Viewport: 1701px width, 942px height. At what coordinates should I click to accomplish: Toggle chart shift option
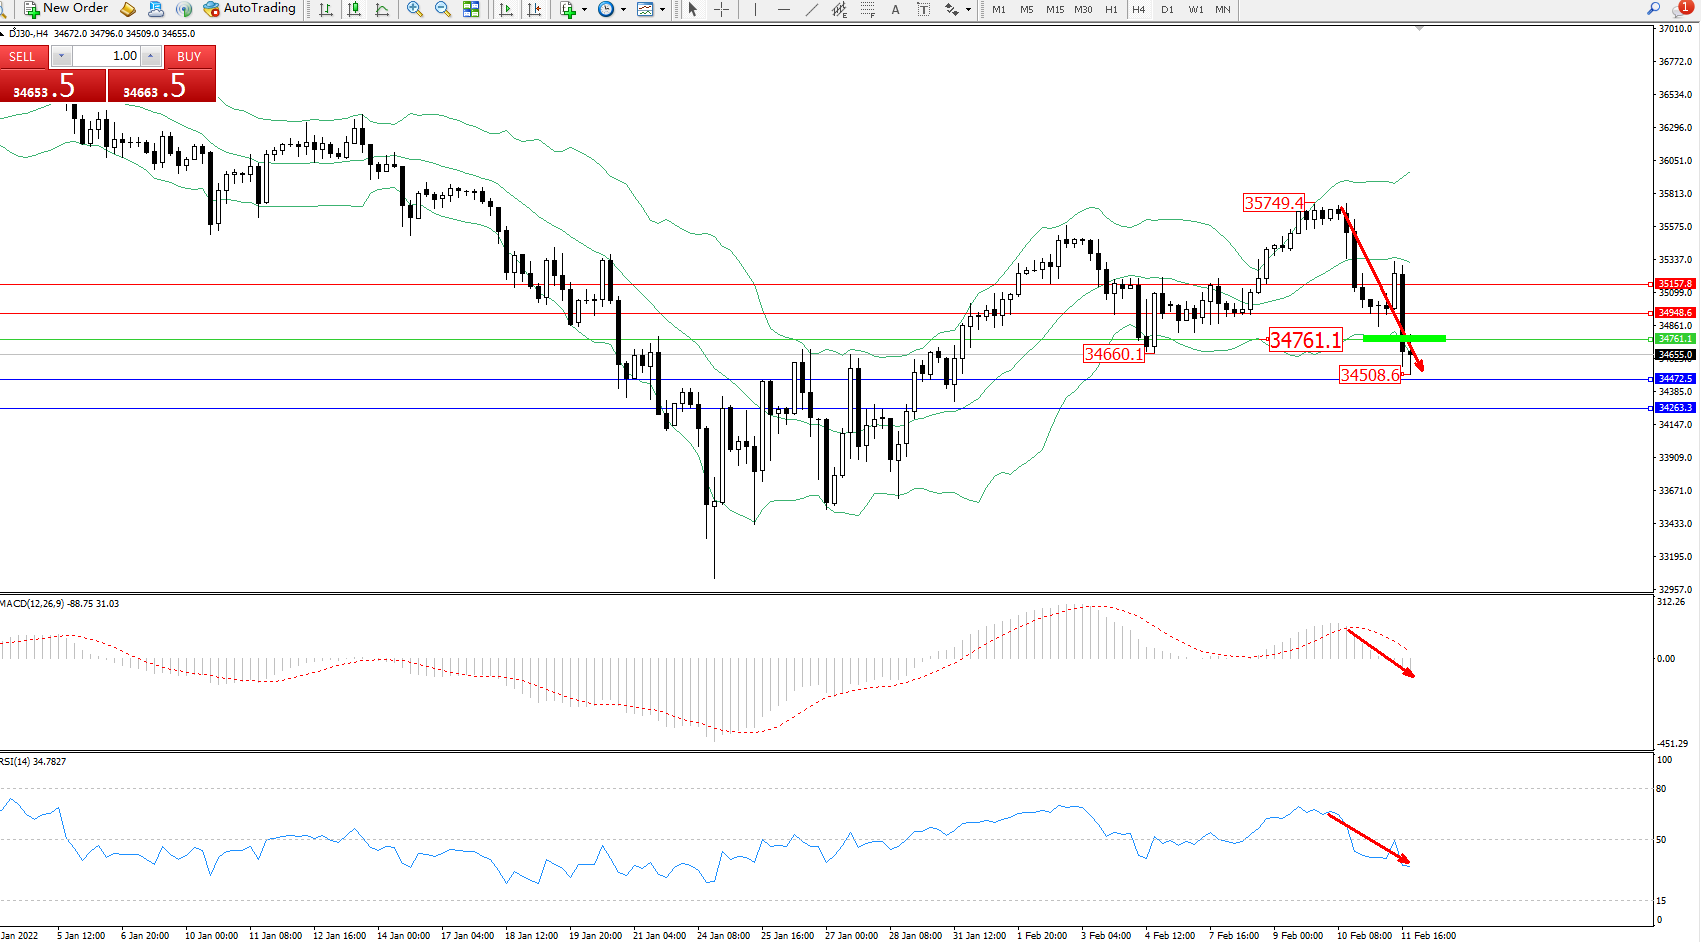coord(534,9)
